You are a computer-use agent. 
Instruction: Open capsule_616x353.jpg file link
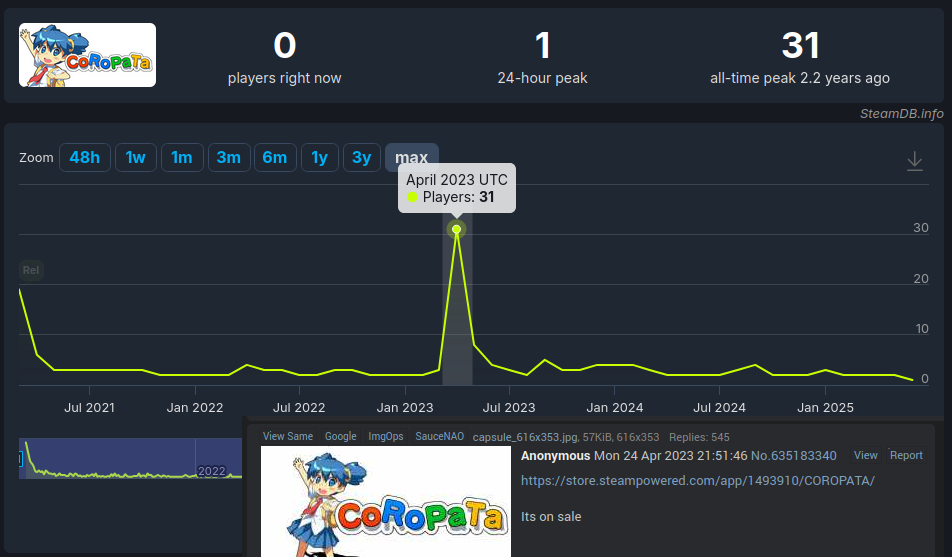(x=525, y=437)
